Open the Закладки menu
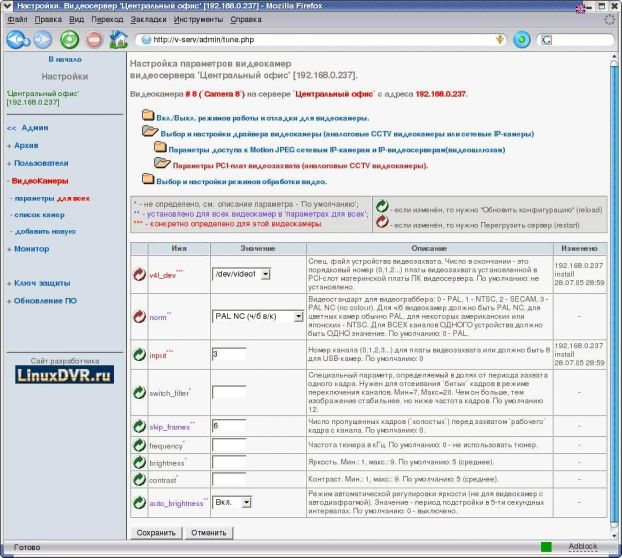The width and height of the screenshot is (622, 558). 148,19
